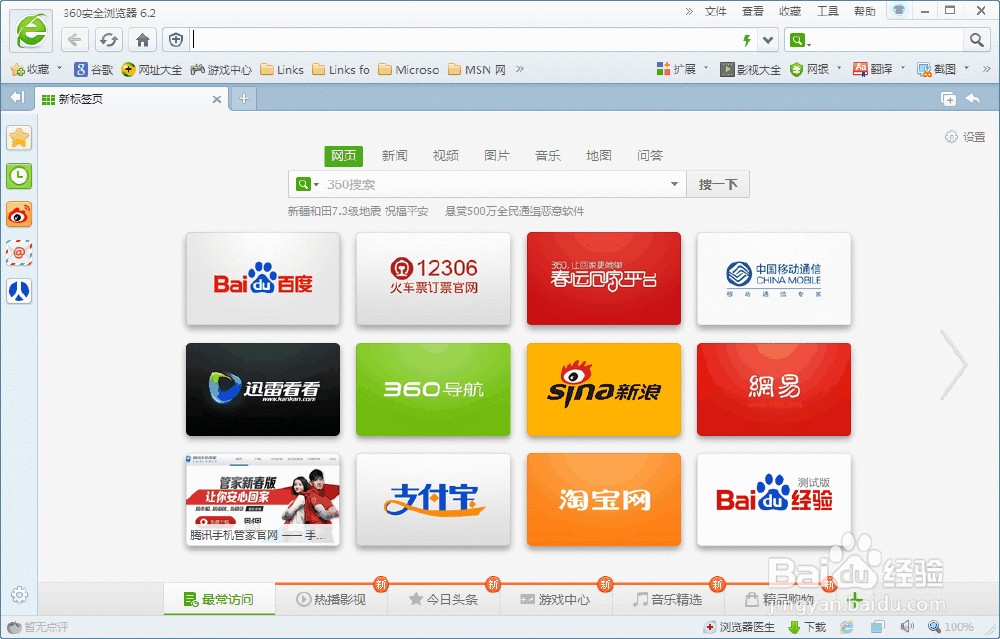The image size is (1000, 639).
Task: Click the 360 browser logo icon
Action: (x=31, y=32)
